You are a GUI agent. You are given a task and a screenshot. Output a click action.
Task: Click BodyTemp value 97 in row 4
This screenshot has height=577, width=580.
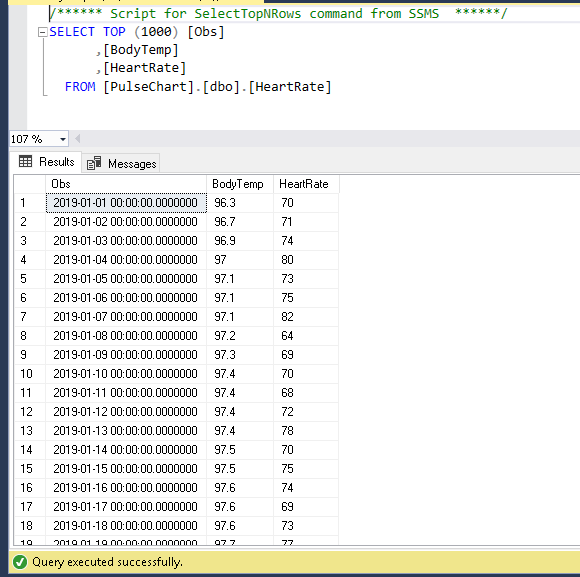(240, 260)
